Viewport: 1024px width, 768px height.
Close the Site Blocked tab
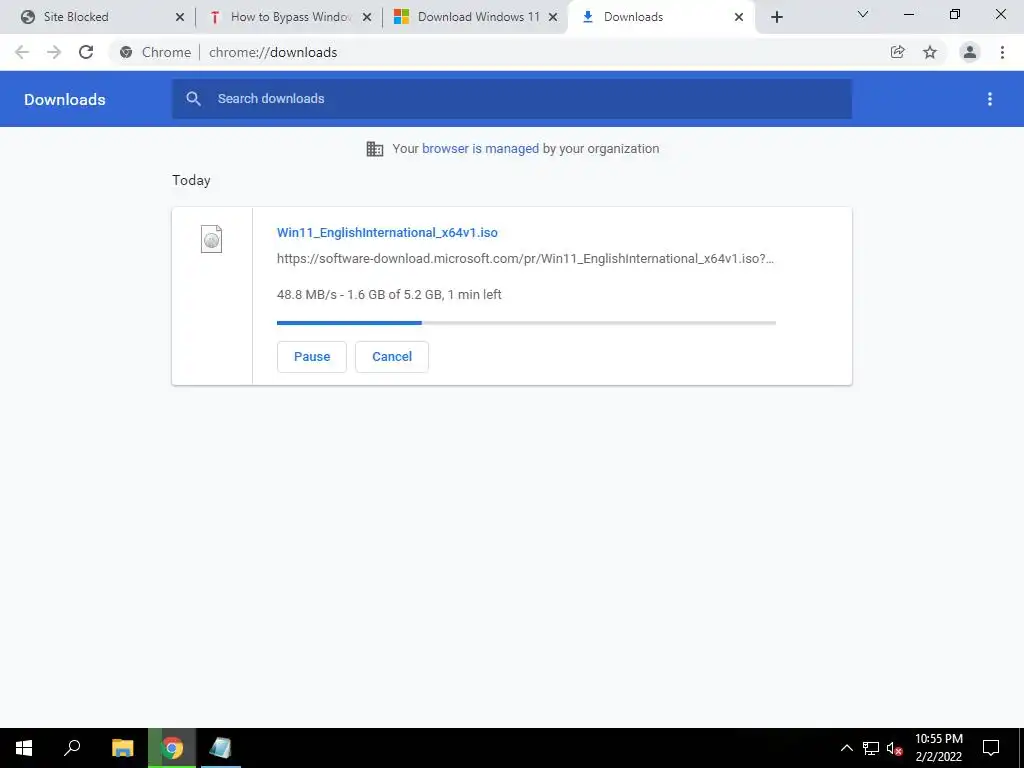[180, 17]
